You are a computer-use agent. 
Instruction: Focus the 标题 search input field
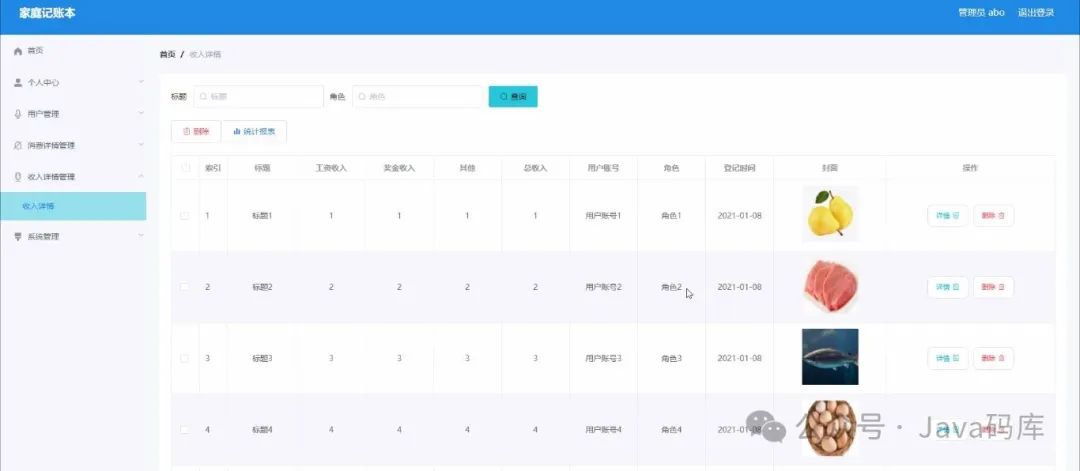click(258, 96)
